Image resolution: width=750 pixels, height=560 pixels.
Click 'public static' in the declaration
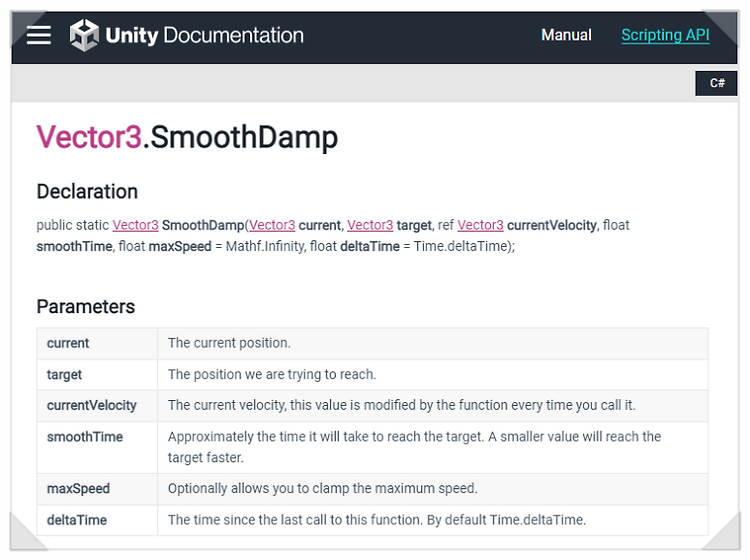click(x=73, y=225)
